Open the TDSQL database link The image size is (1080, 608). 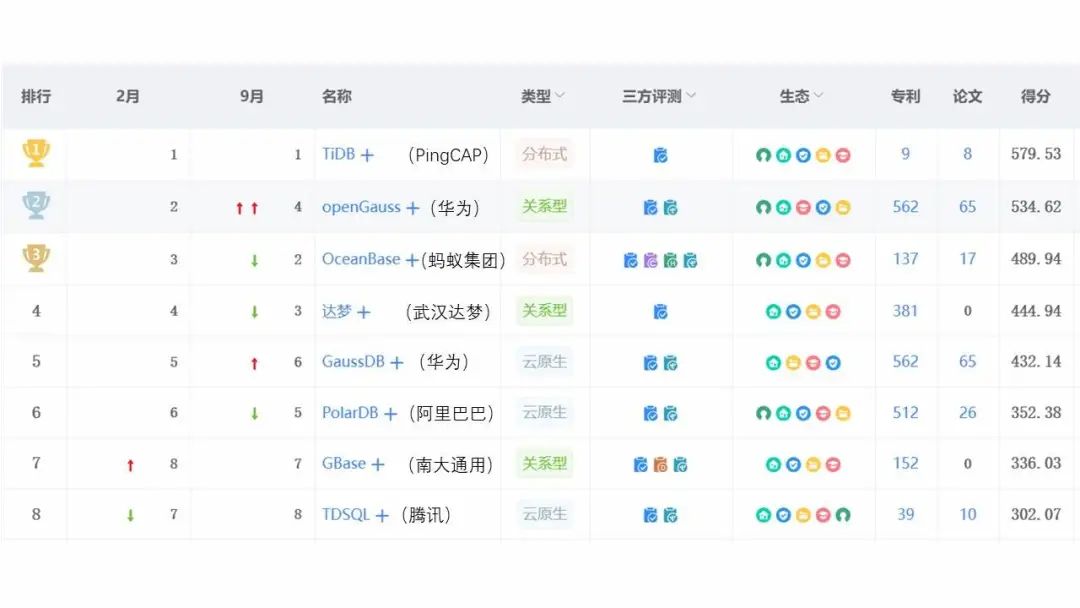346,514
